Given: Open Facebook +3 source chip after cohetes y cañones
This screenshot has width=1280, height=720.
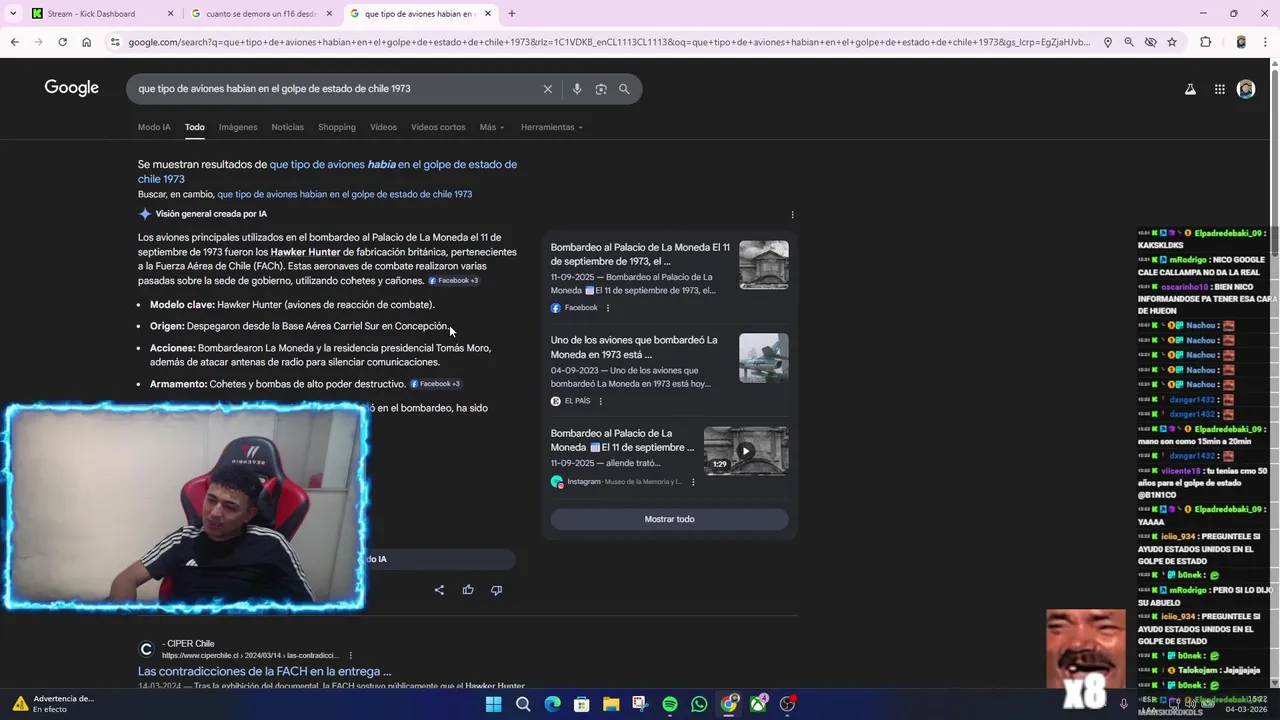Looking at the screenshot, I should [x=453, y=281].
